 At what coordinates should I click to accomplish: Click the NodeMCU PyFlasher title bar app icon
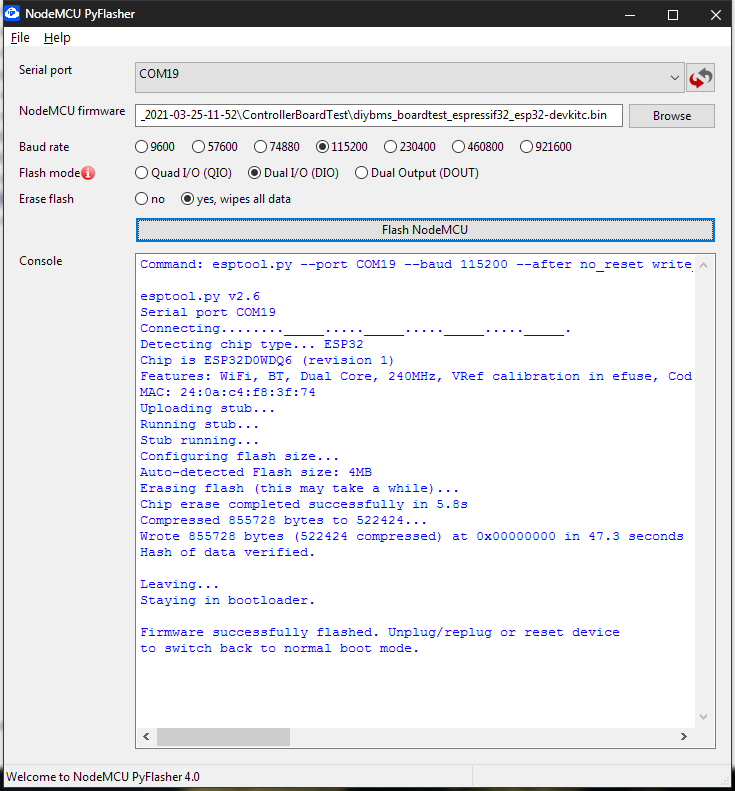(x=12, y=13)
